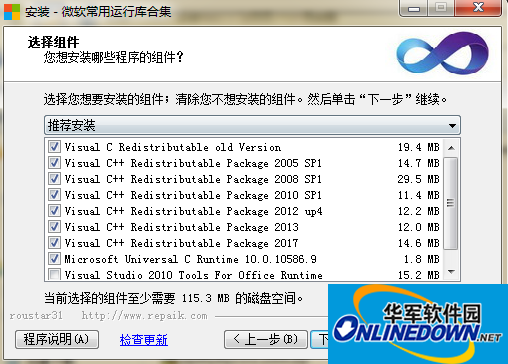508x364 pixels.
Task: Click the component list scrollbar thumb
Action: coord(451,203)
